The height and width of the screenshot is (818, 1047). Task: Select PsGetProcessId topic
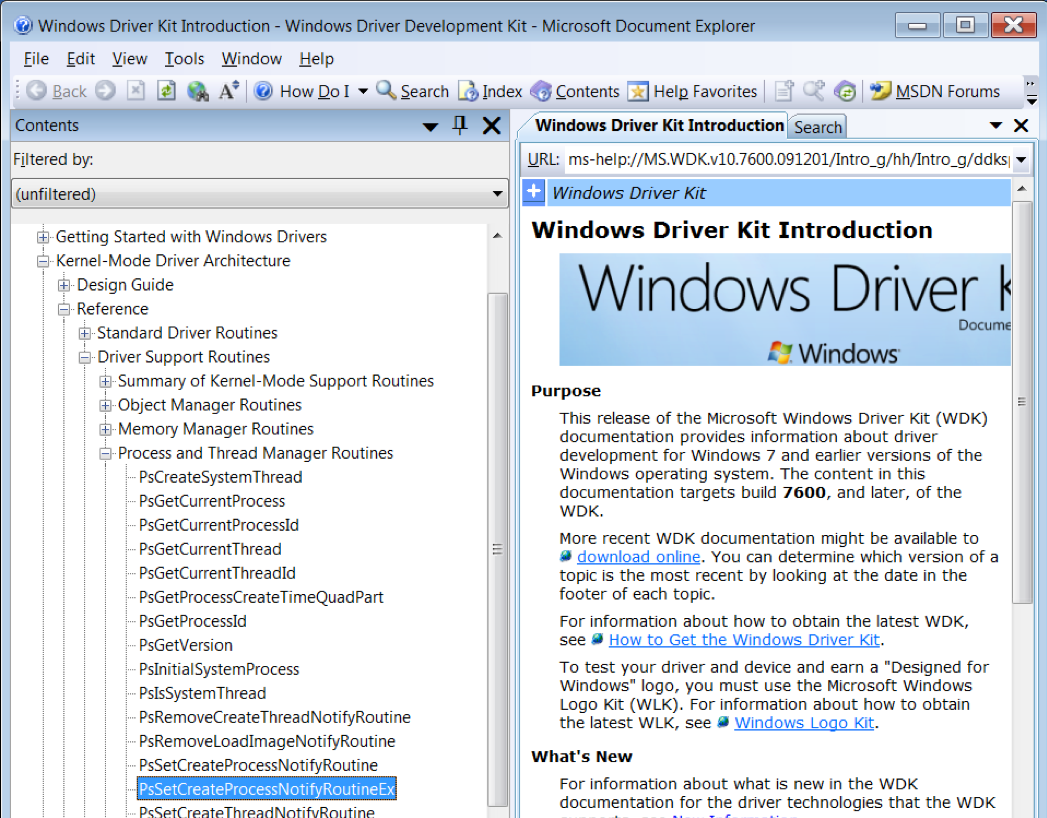[x=192, y=621]
